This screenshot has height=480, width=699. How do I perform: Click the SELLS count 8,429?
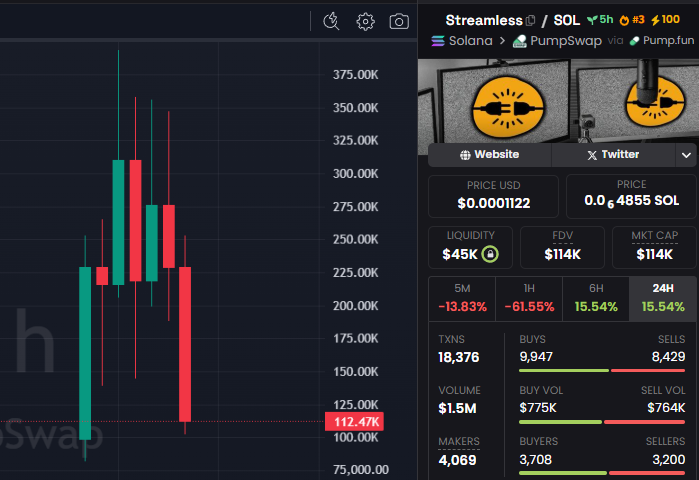point(668,357)
